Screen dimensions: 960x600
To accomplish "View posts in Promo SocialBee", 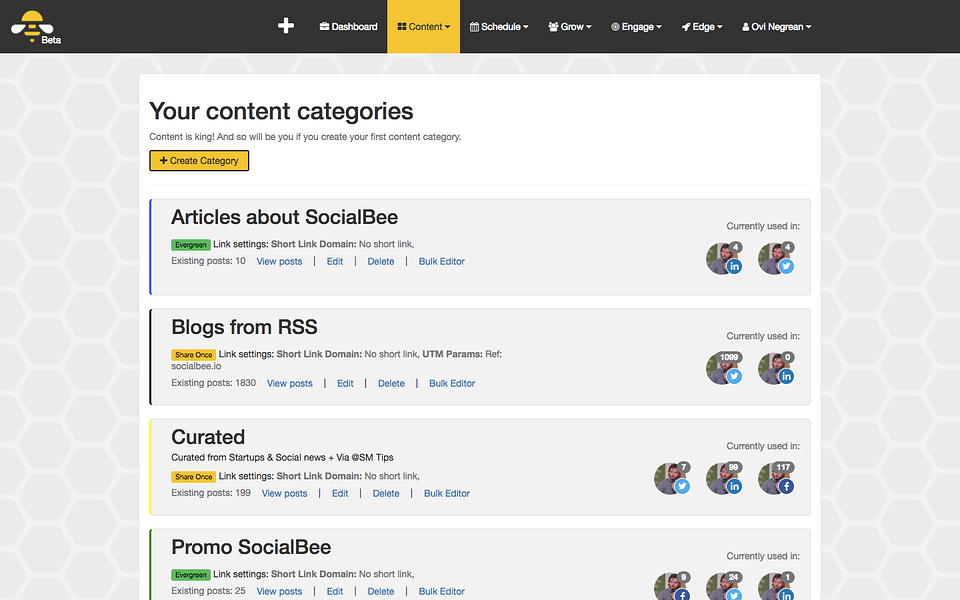I will (x=279, y=591).
